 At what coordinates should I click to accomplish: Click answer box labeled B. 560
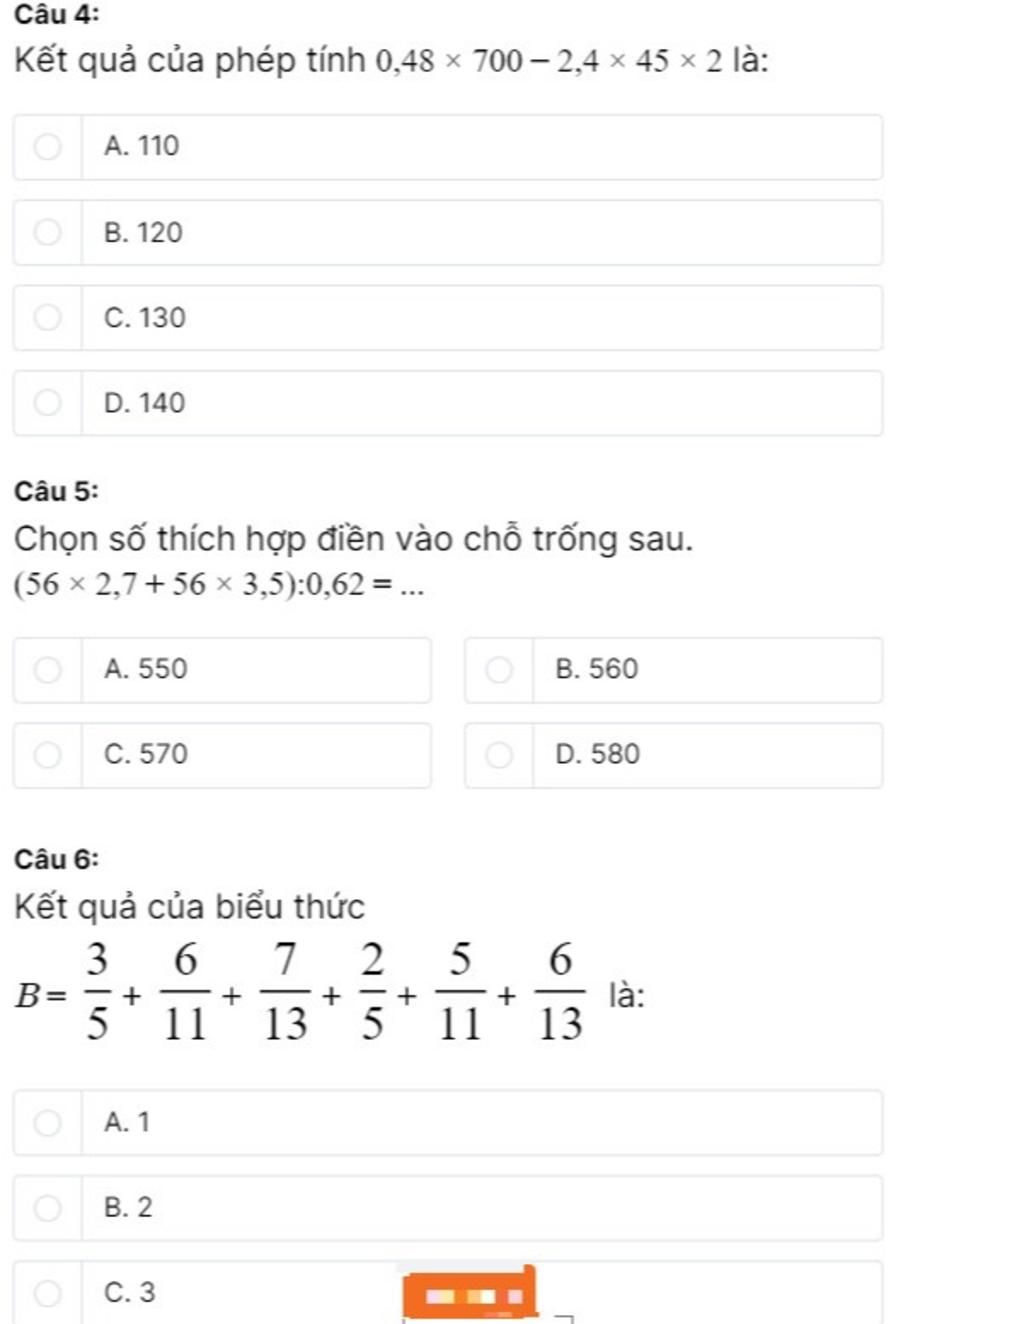(674, 670)
